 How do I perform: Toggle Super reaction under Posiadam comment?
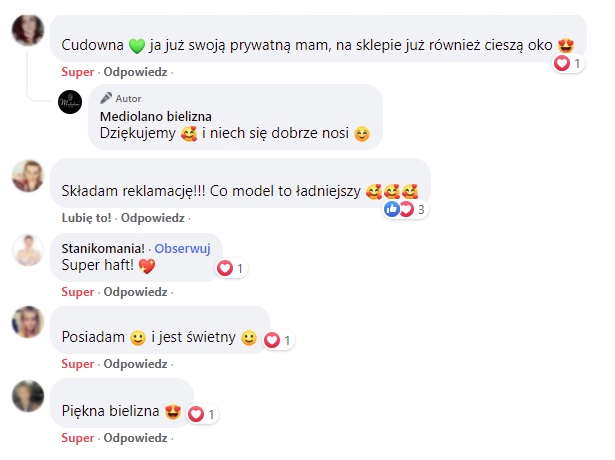point(77,365)
